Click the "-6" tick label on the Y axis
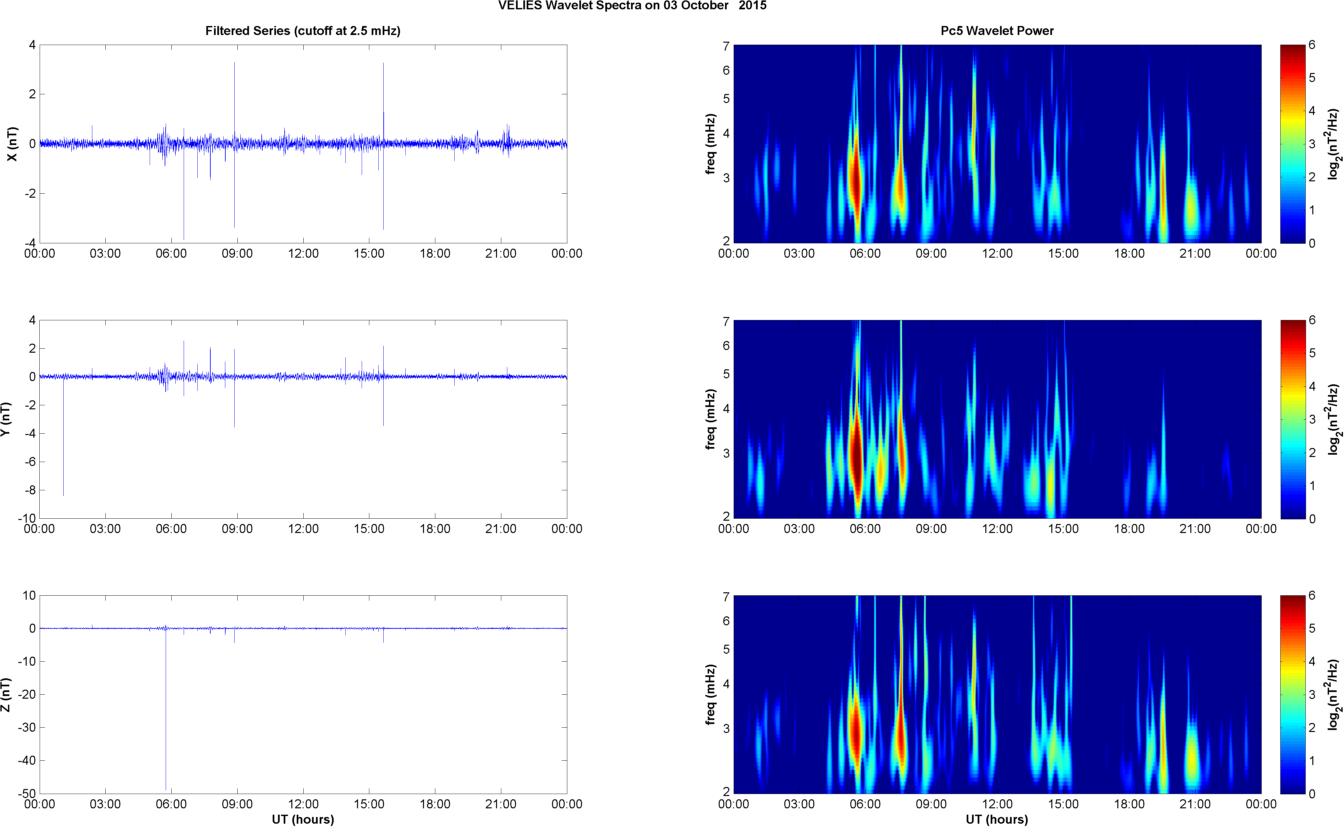This screenshot has width=1344, height=827. tap(29, 462)
